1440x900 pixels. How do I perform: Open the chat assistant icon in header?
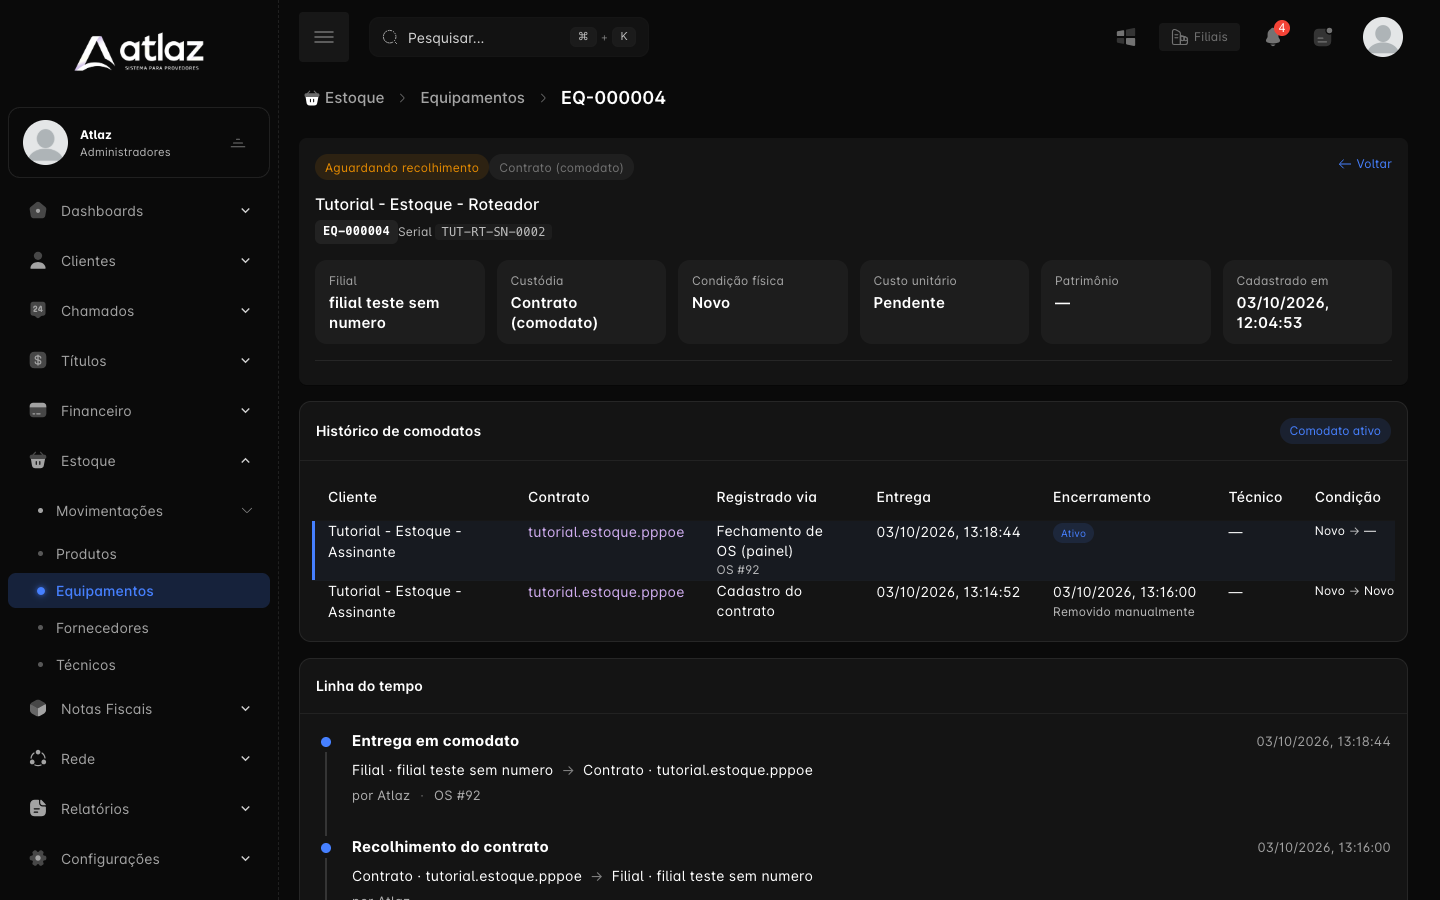(1323, 37)
